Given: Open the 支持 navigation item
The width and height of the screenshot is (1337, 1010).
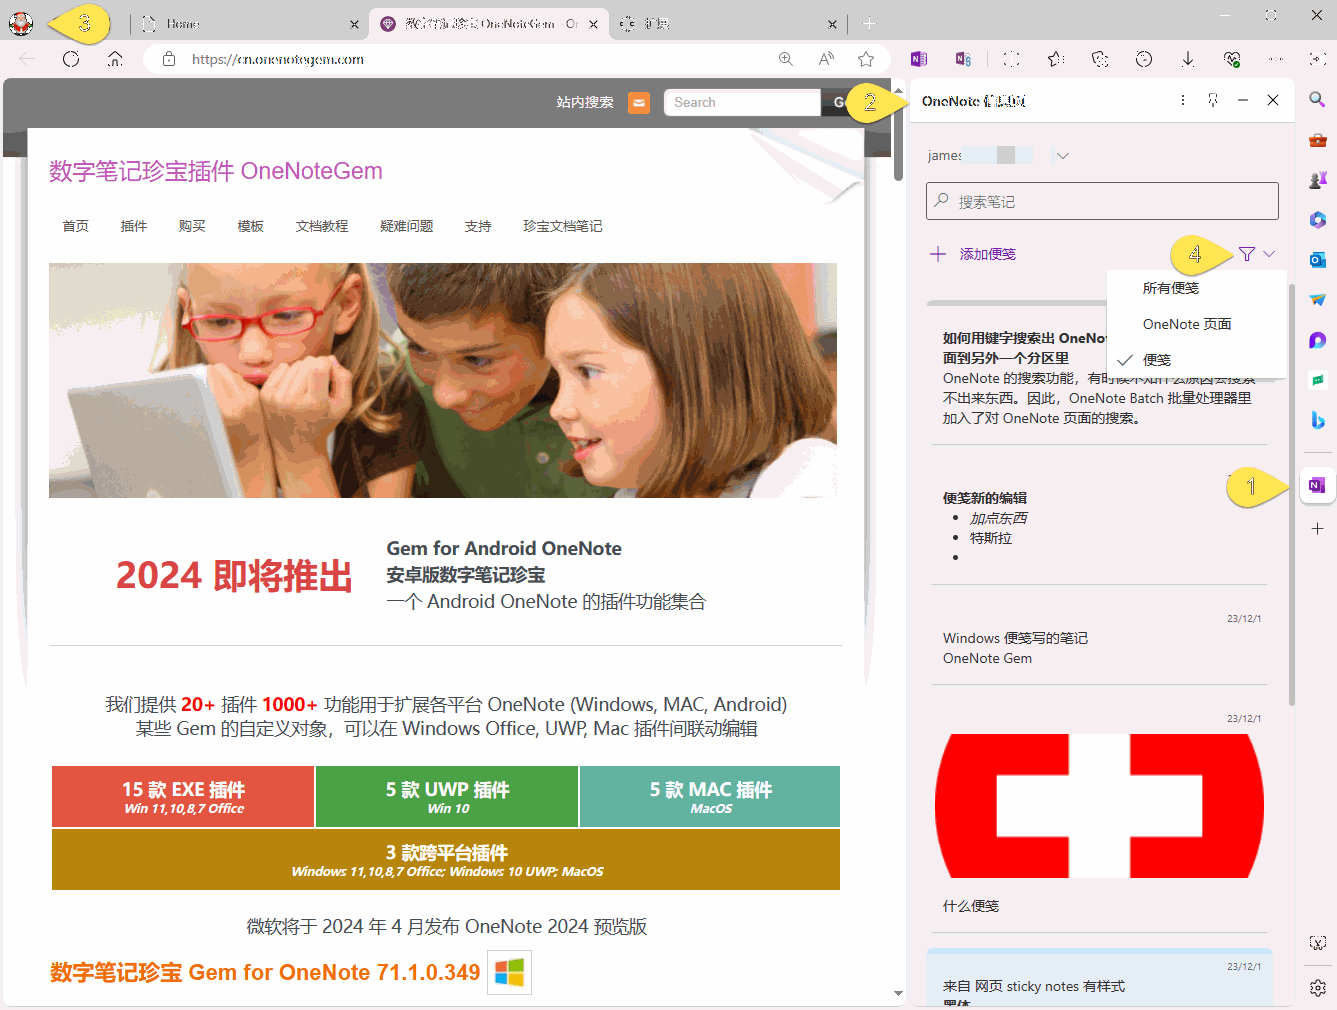Looking at the screenshot, I should [x=478, y=226].
